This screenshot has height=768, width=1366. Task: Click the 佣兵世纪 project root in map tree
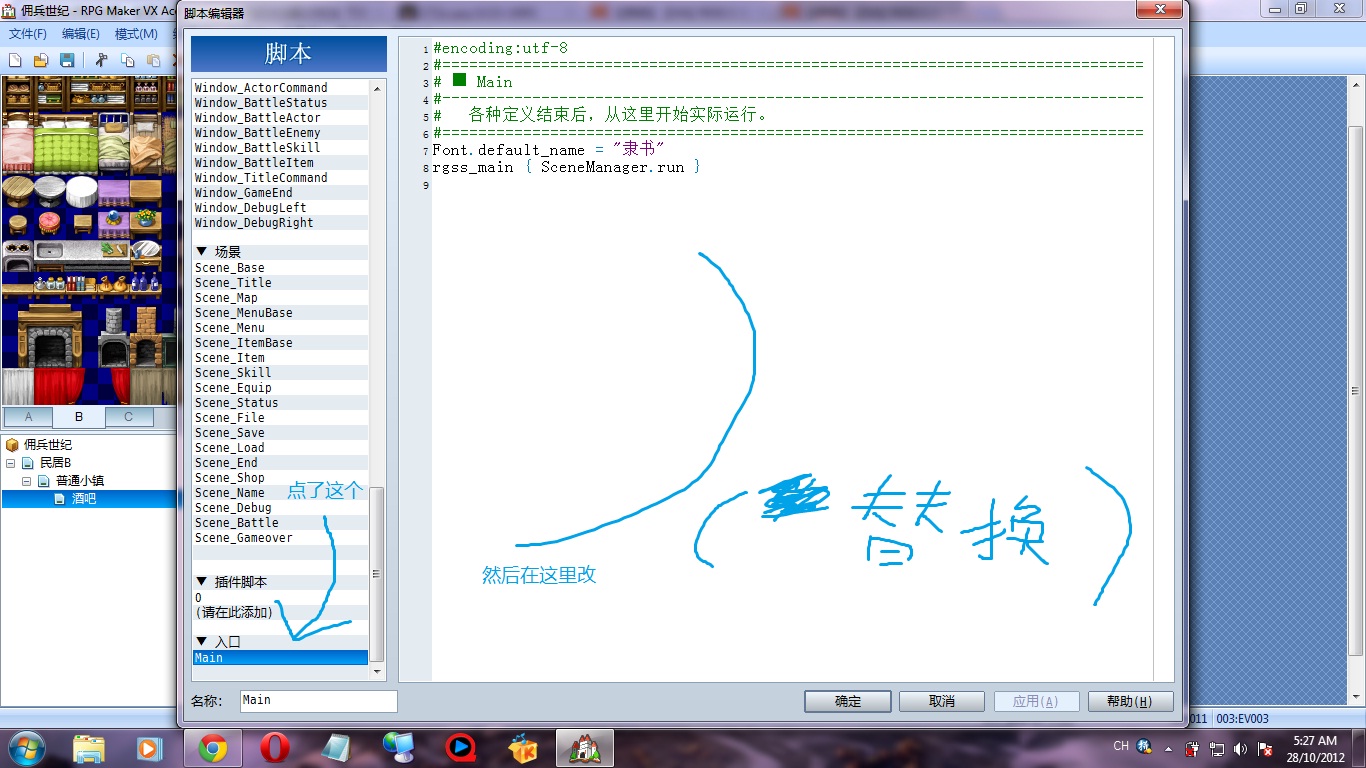tap(48, 444)
